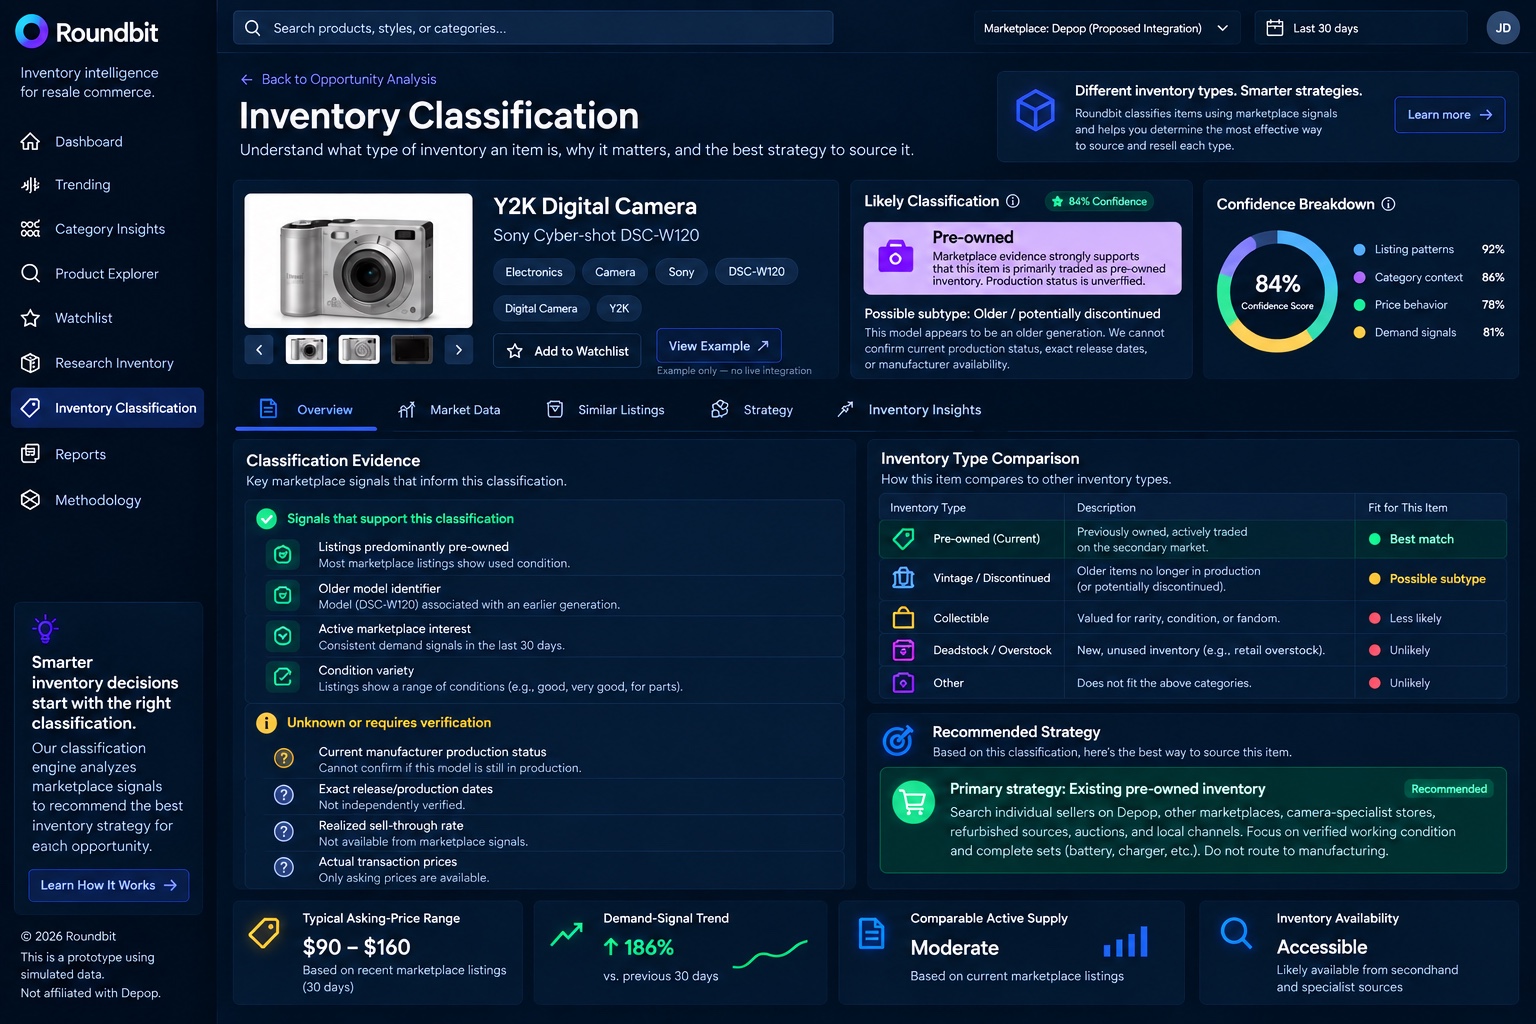
Task: Click the search magnifier icon in top bar
Action: [x=253, y=28]
